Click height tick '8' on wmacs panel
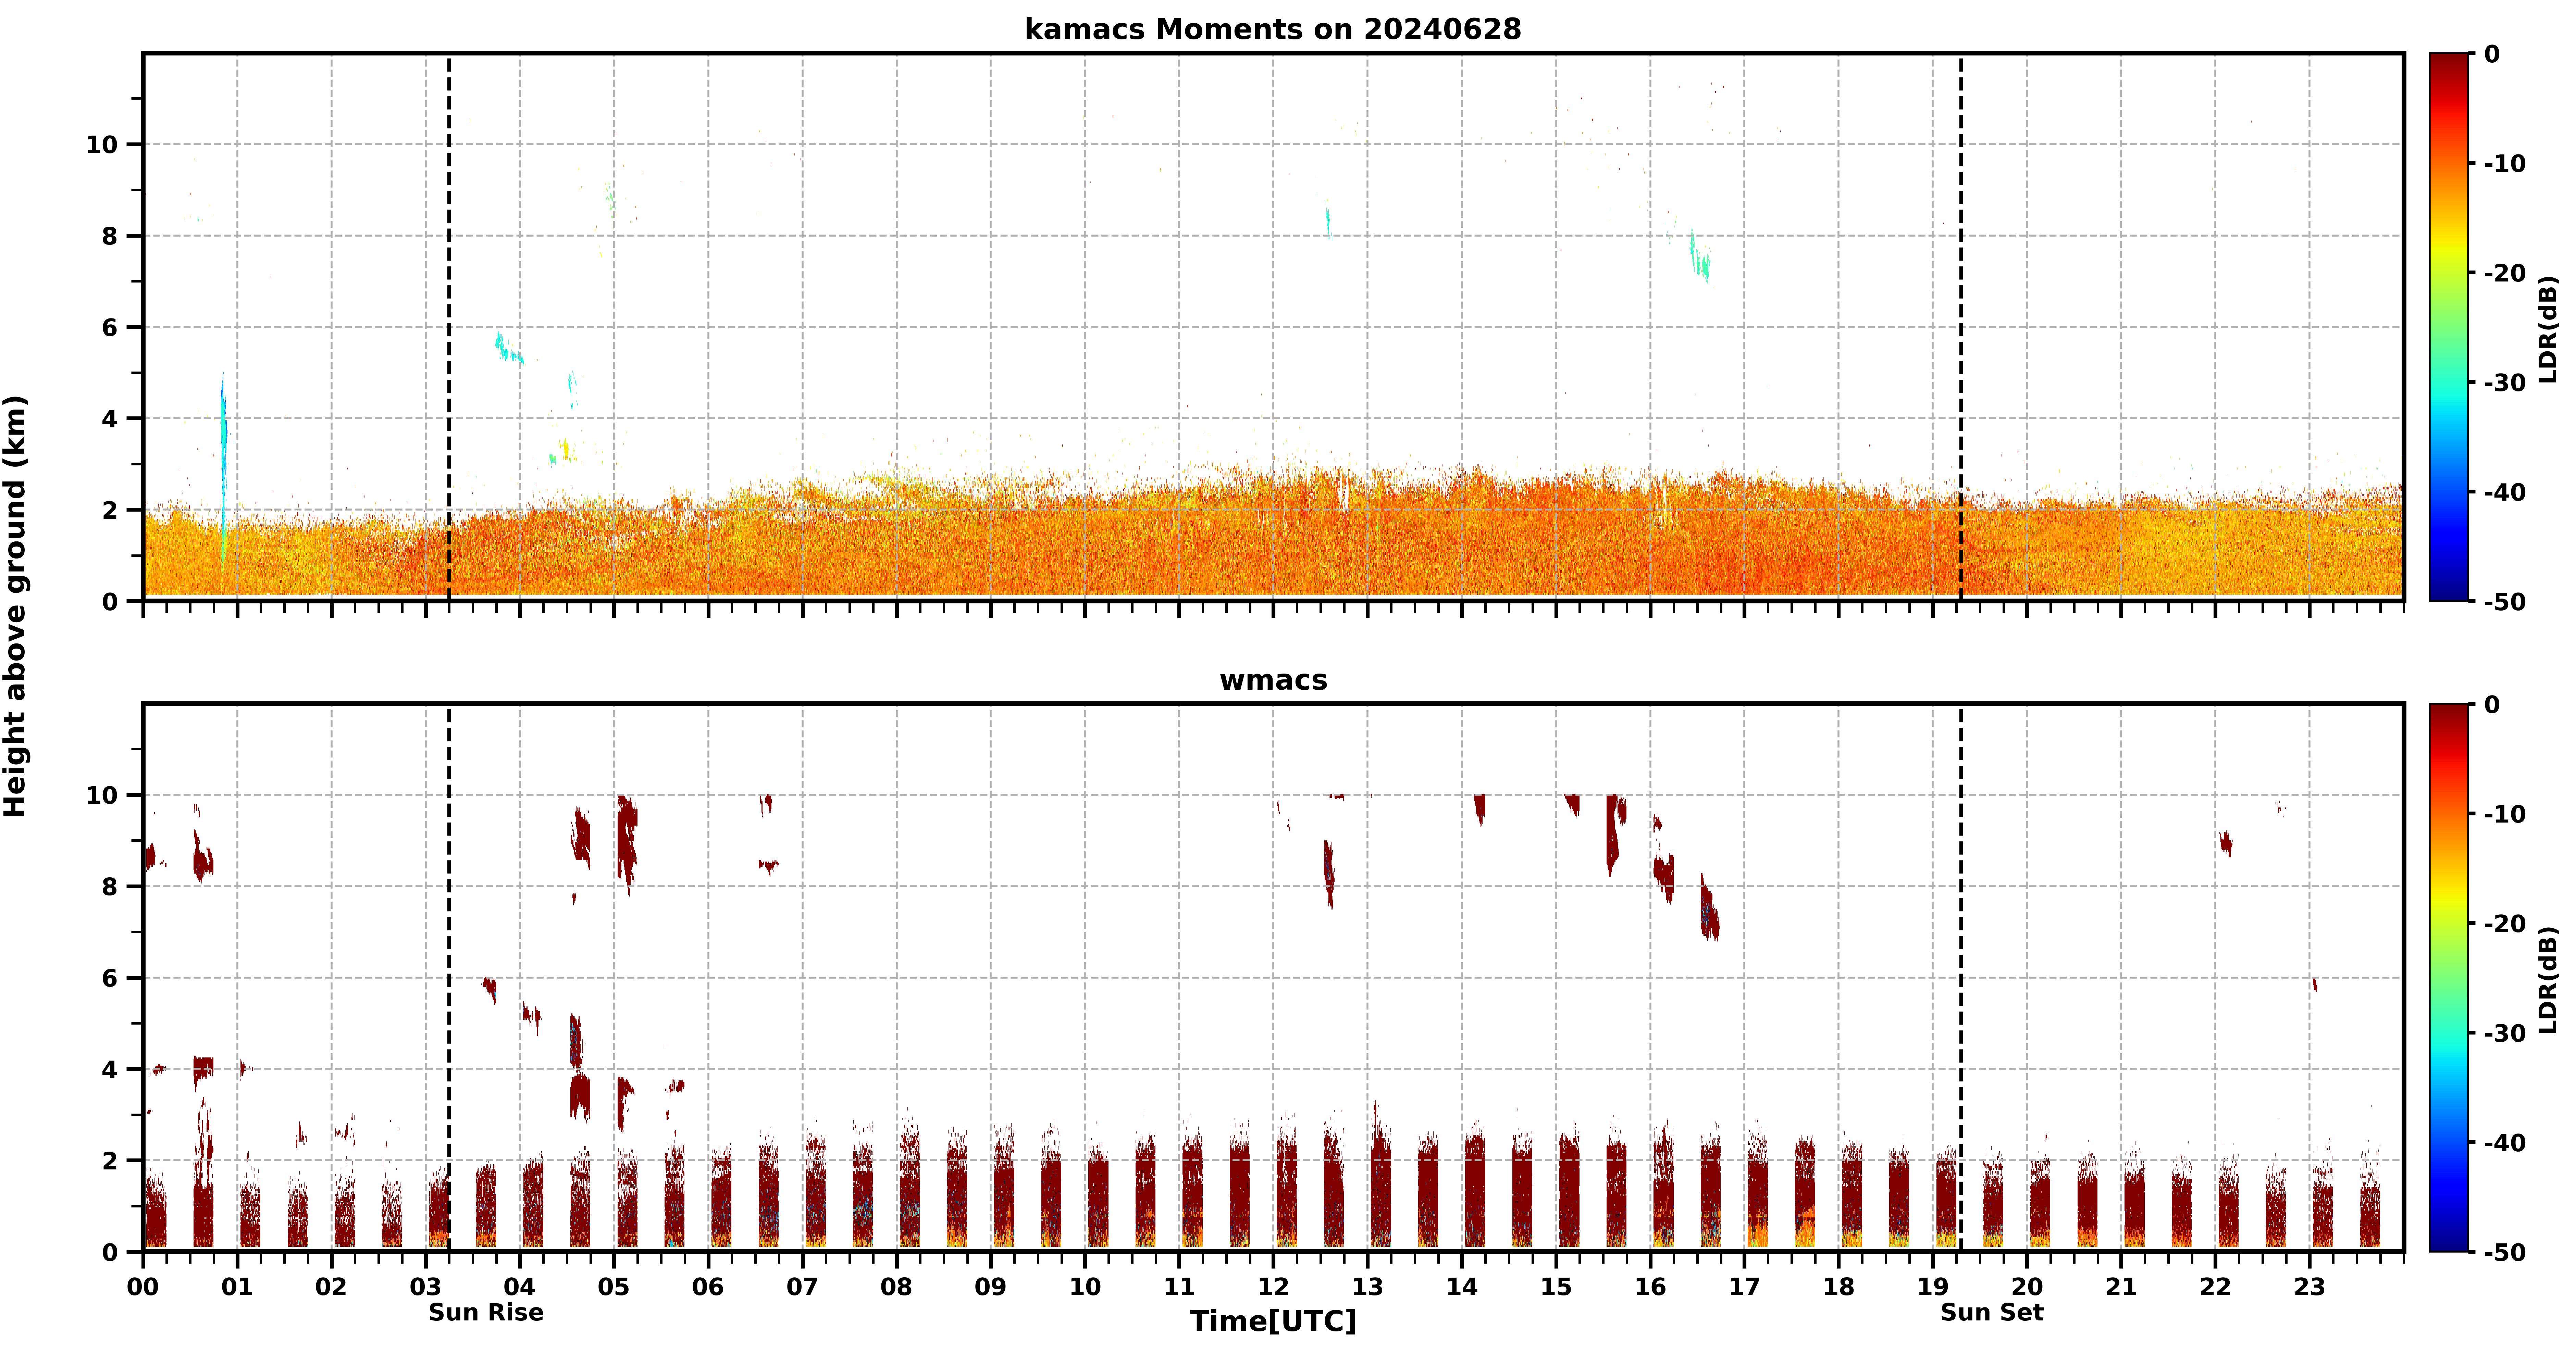Screen dimensions: 2576x1354 pyautogui.click(x=110, y=887)
